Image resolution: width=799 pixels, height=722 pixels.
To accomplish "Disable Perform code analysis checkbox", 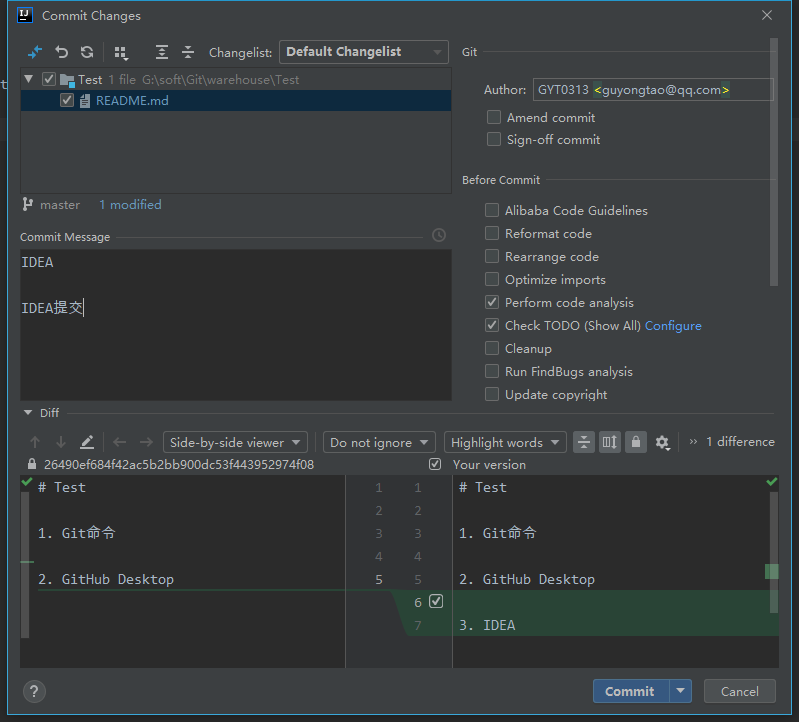I will point(492,302).
